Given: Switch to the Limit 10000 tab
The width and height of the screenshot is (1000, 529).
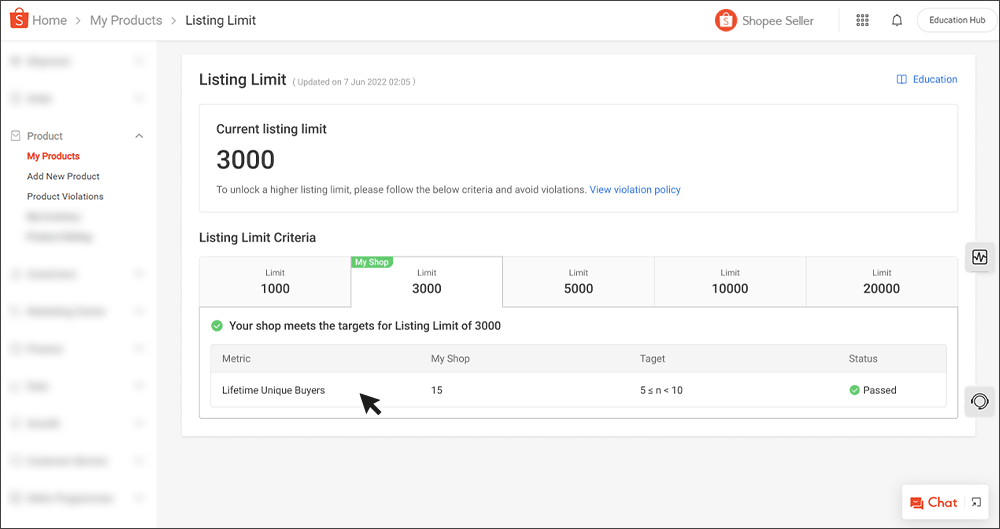Looking at the screenshot, I should pos(730,281).
